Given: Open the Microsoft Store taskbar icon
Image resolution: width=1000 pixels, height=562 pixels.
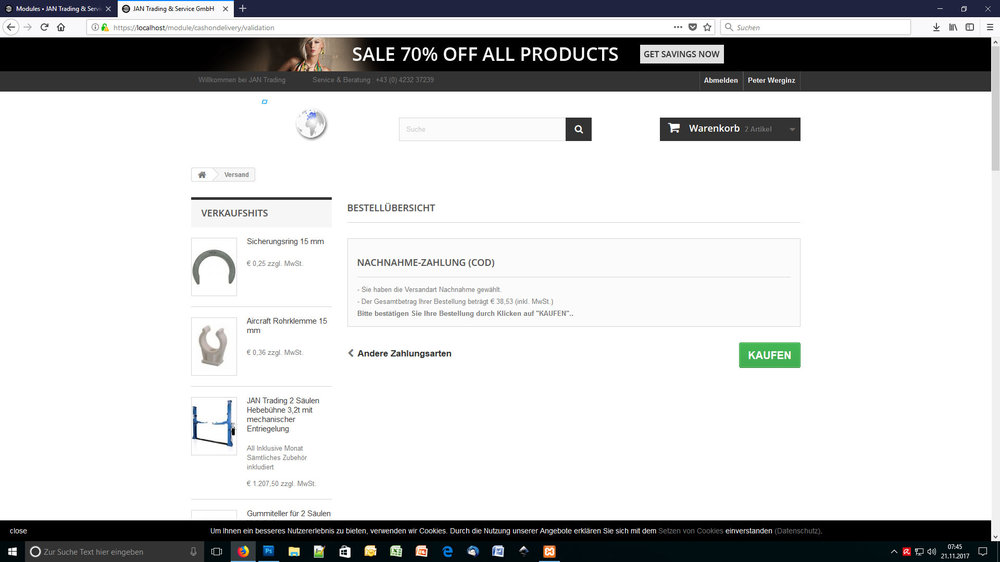Looking at the screenshot, I should pos(345,552).
